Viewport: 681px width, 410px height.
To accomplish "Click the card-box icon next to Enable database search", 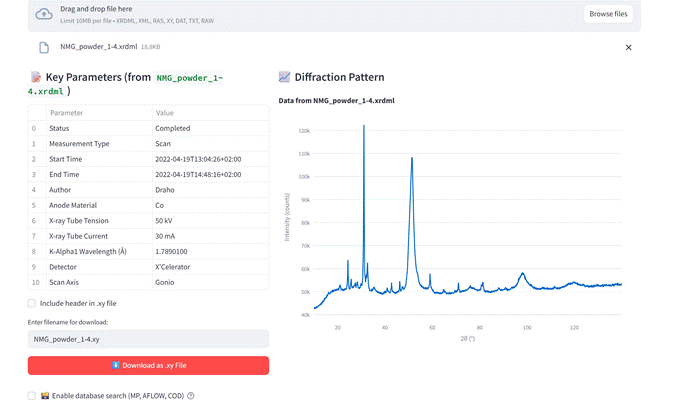I will [45, 396].
